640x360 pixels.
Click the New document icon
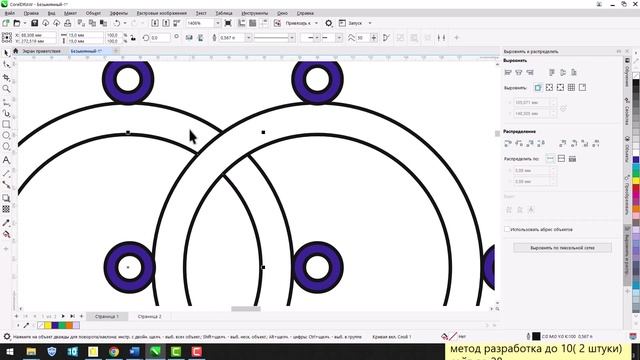tap(6, 23)
